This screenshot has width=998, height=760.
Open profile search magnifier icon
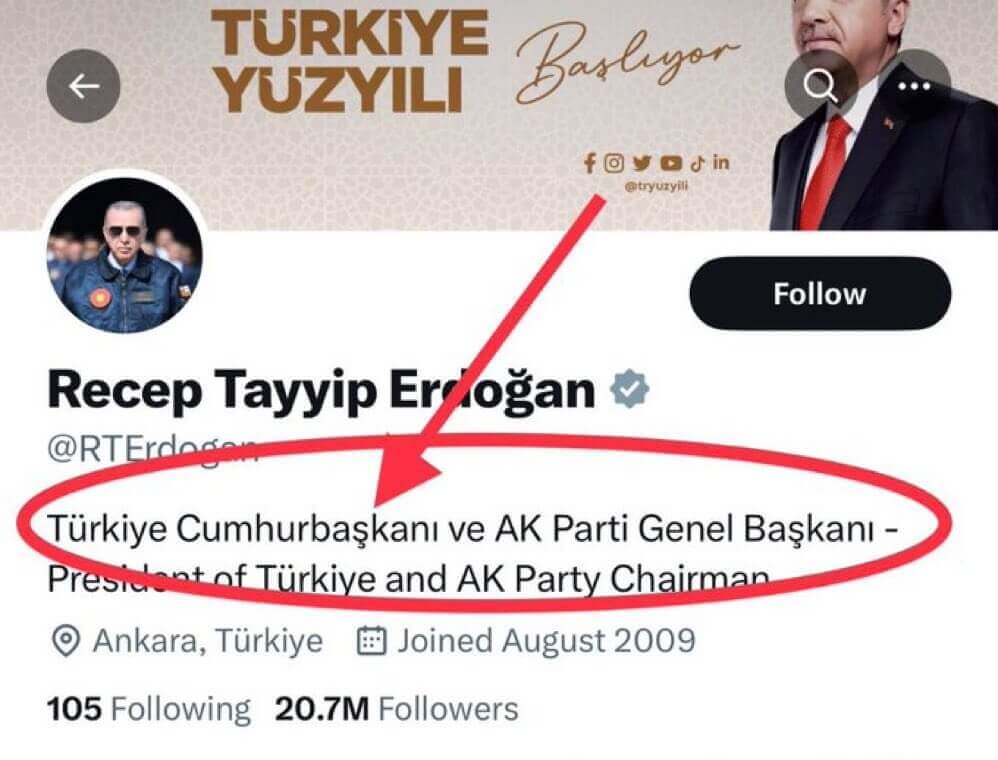821,85
